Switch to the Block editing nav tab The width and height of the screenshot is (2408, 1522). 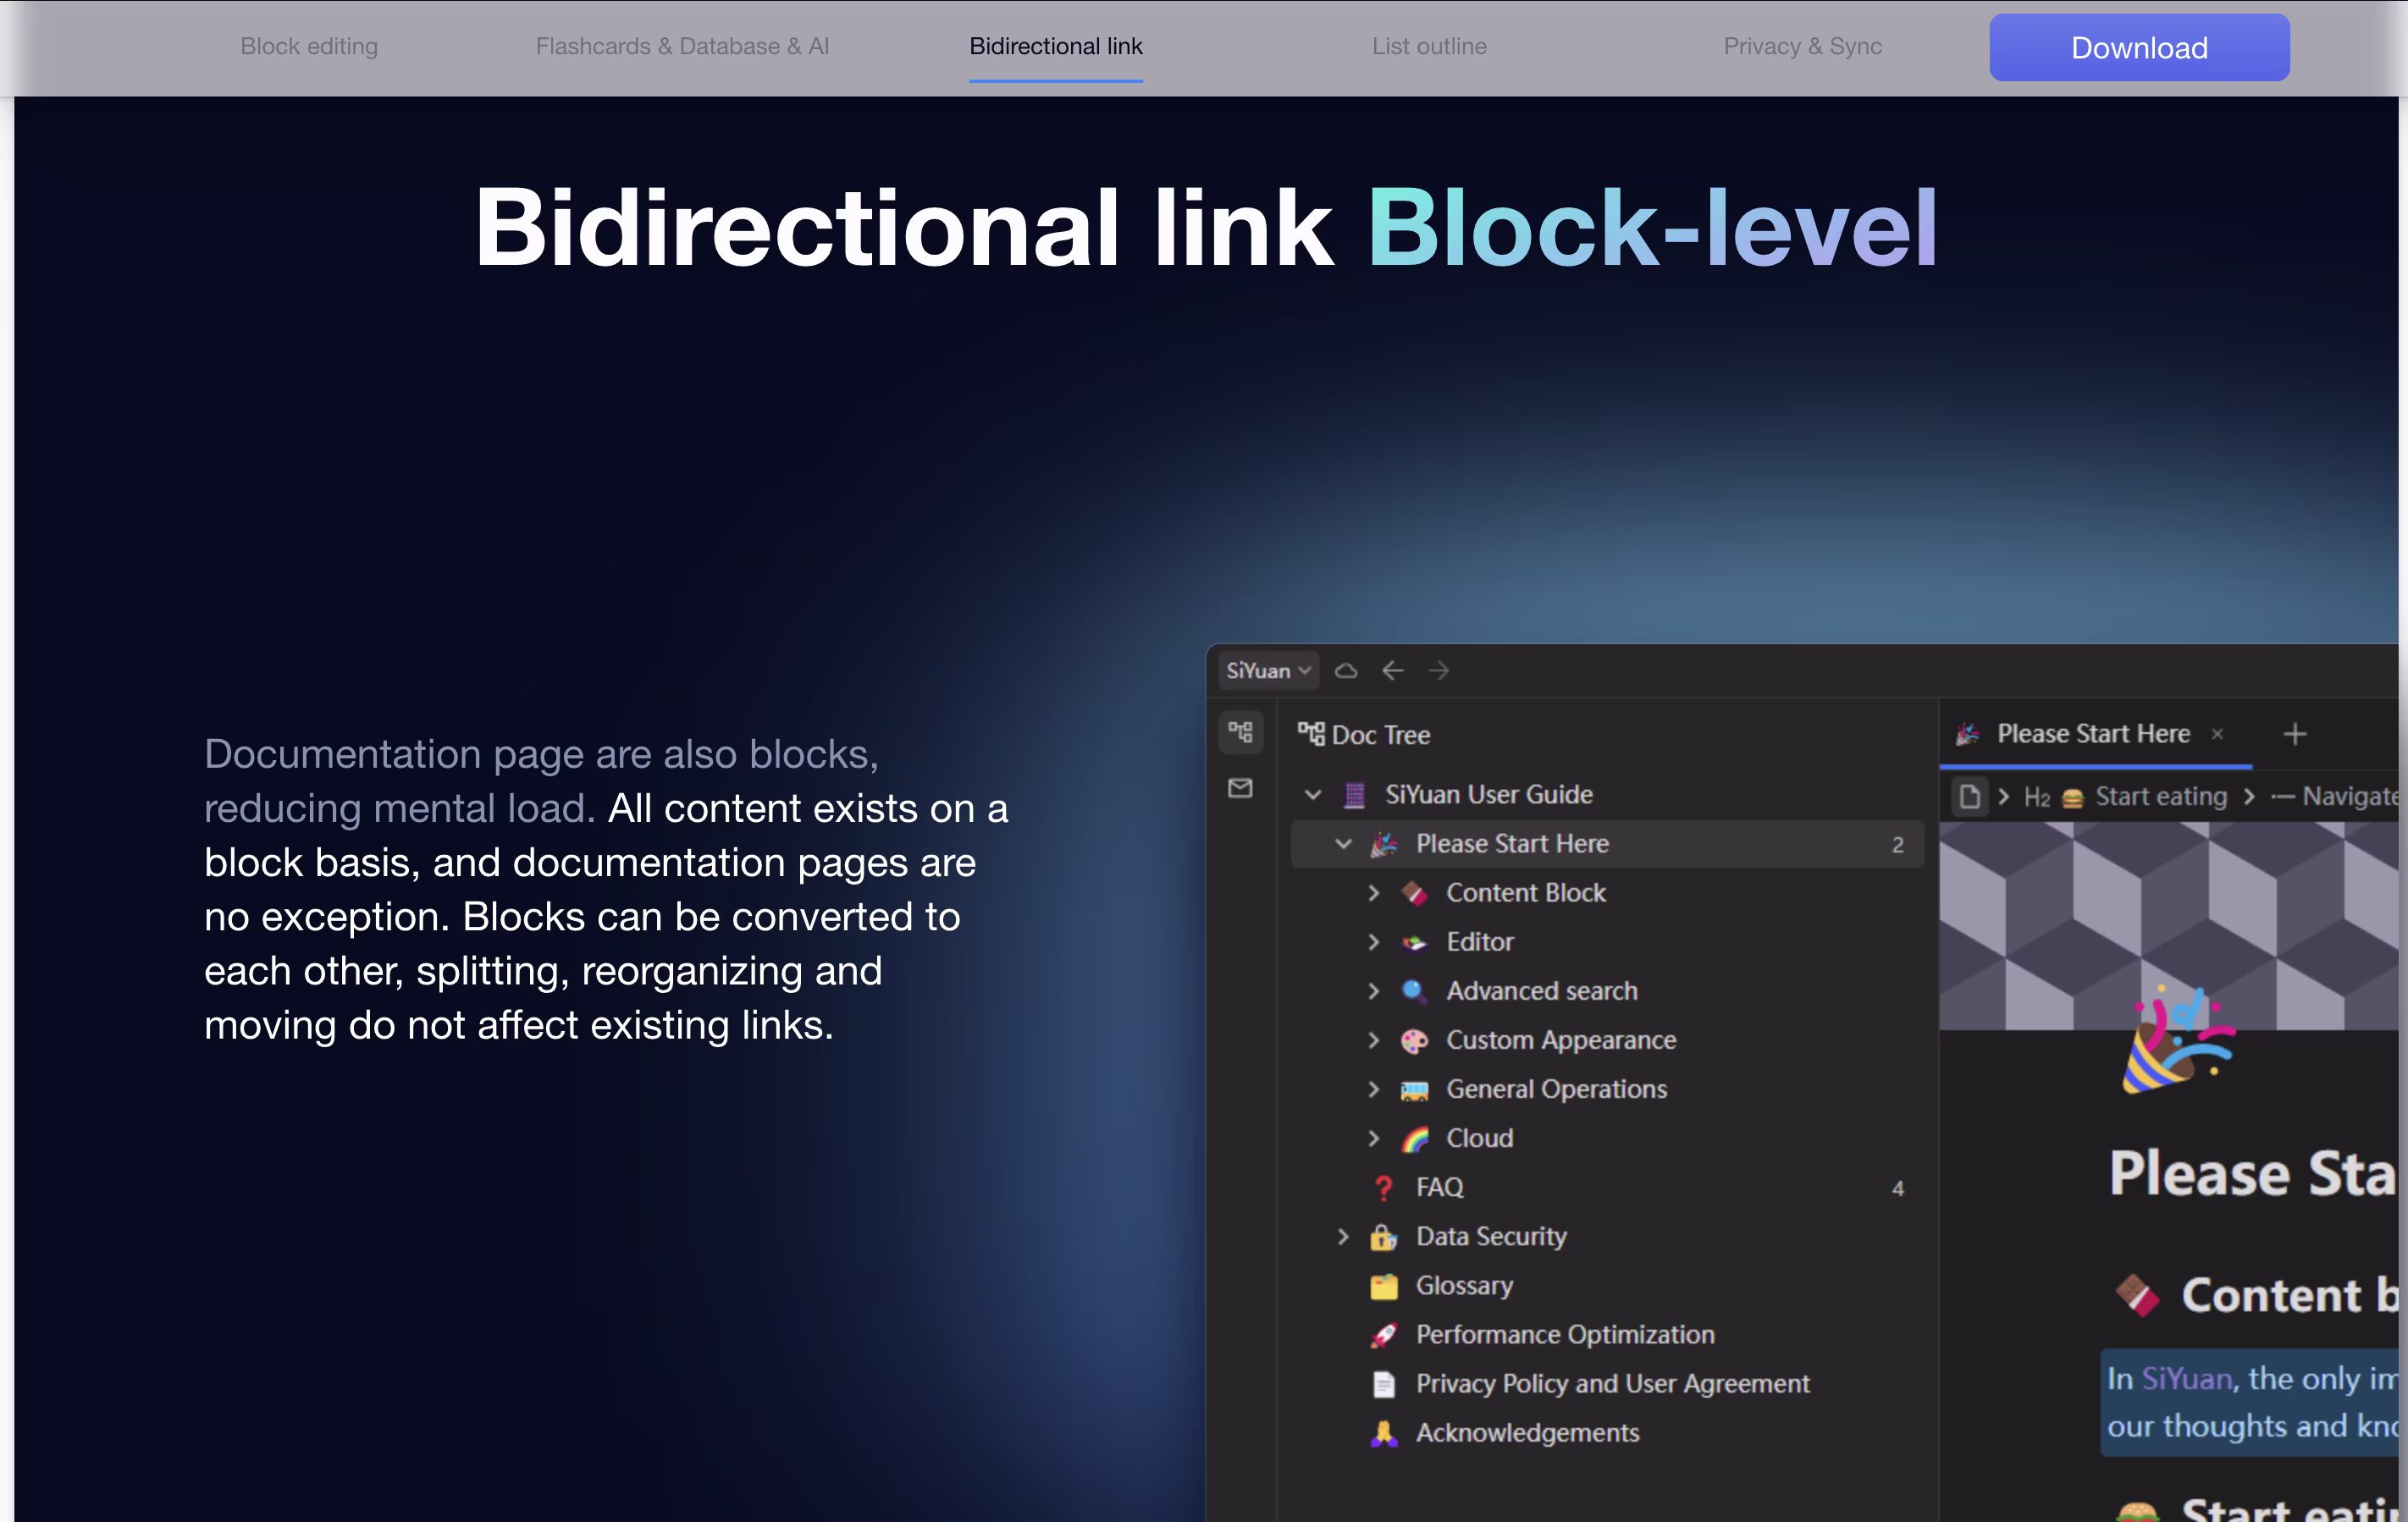(x=309, y=47)
